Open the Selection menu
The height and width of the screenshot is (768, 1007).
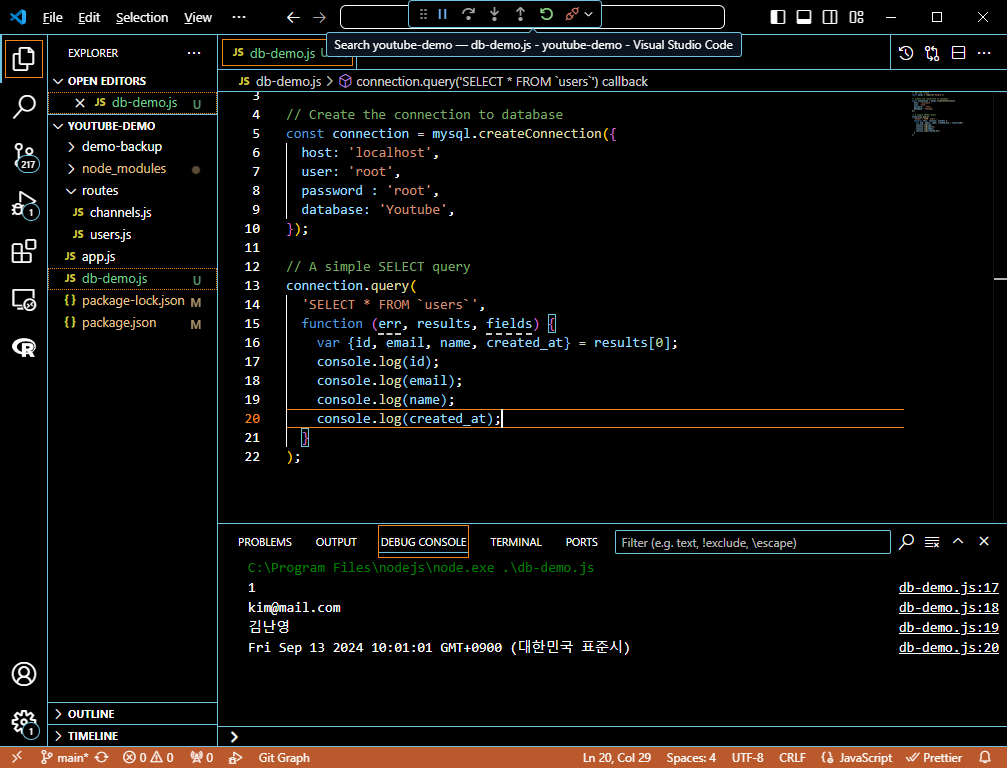pos(142,17)
